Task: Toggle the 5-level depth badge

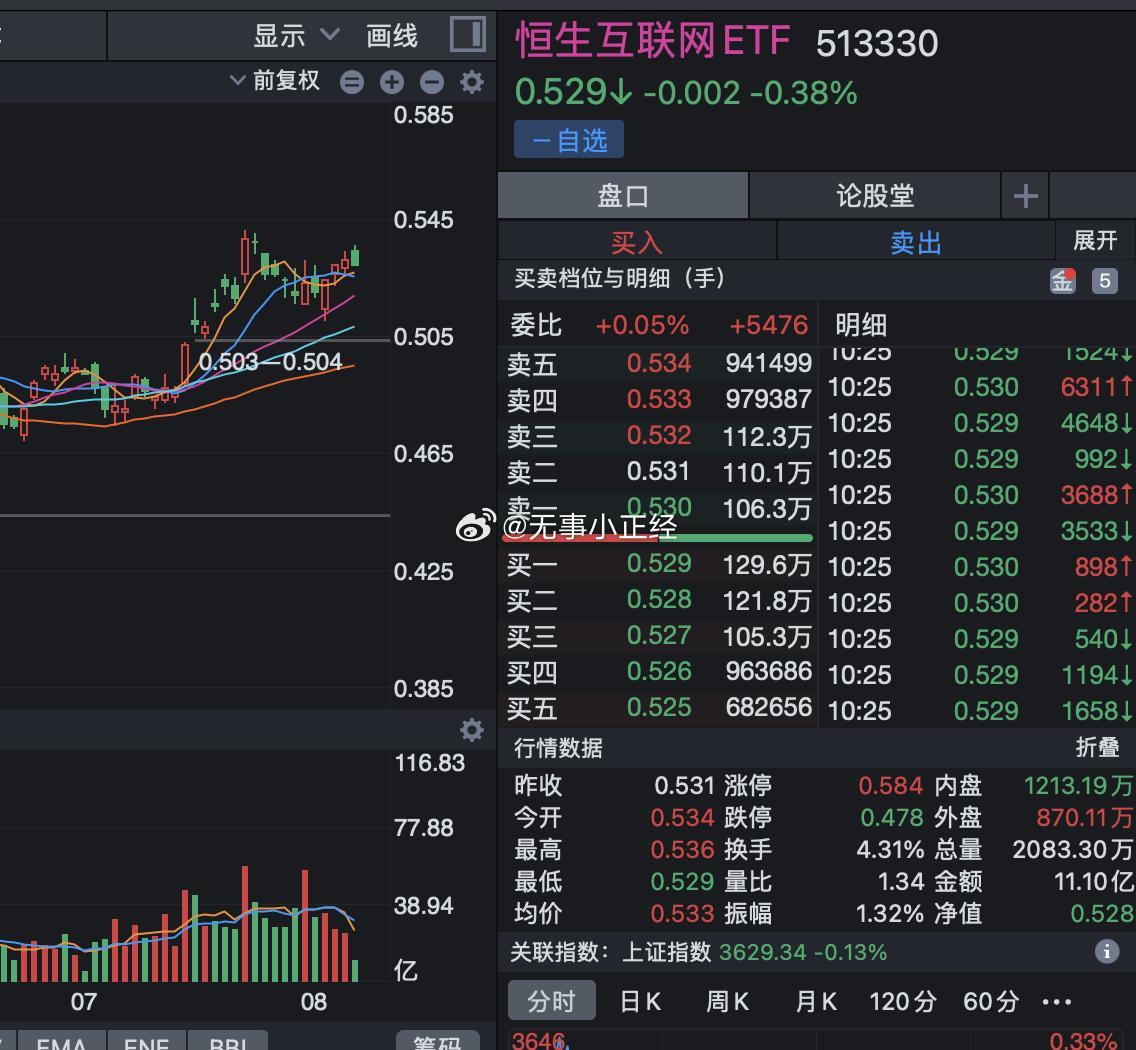Action: 1104,280
